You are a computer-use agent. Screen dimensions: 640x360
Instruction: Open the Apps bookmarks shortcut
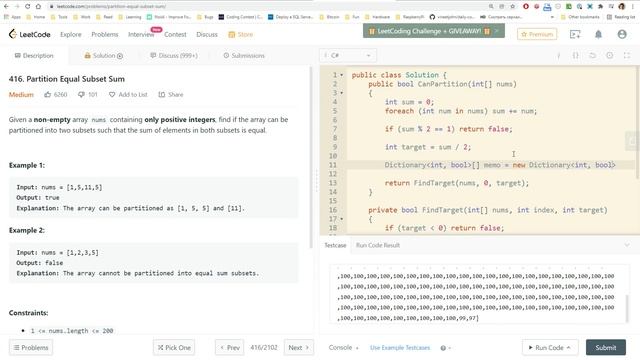[12, 17]
